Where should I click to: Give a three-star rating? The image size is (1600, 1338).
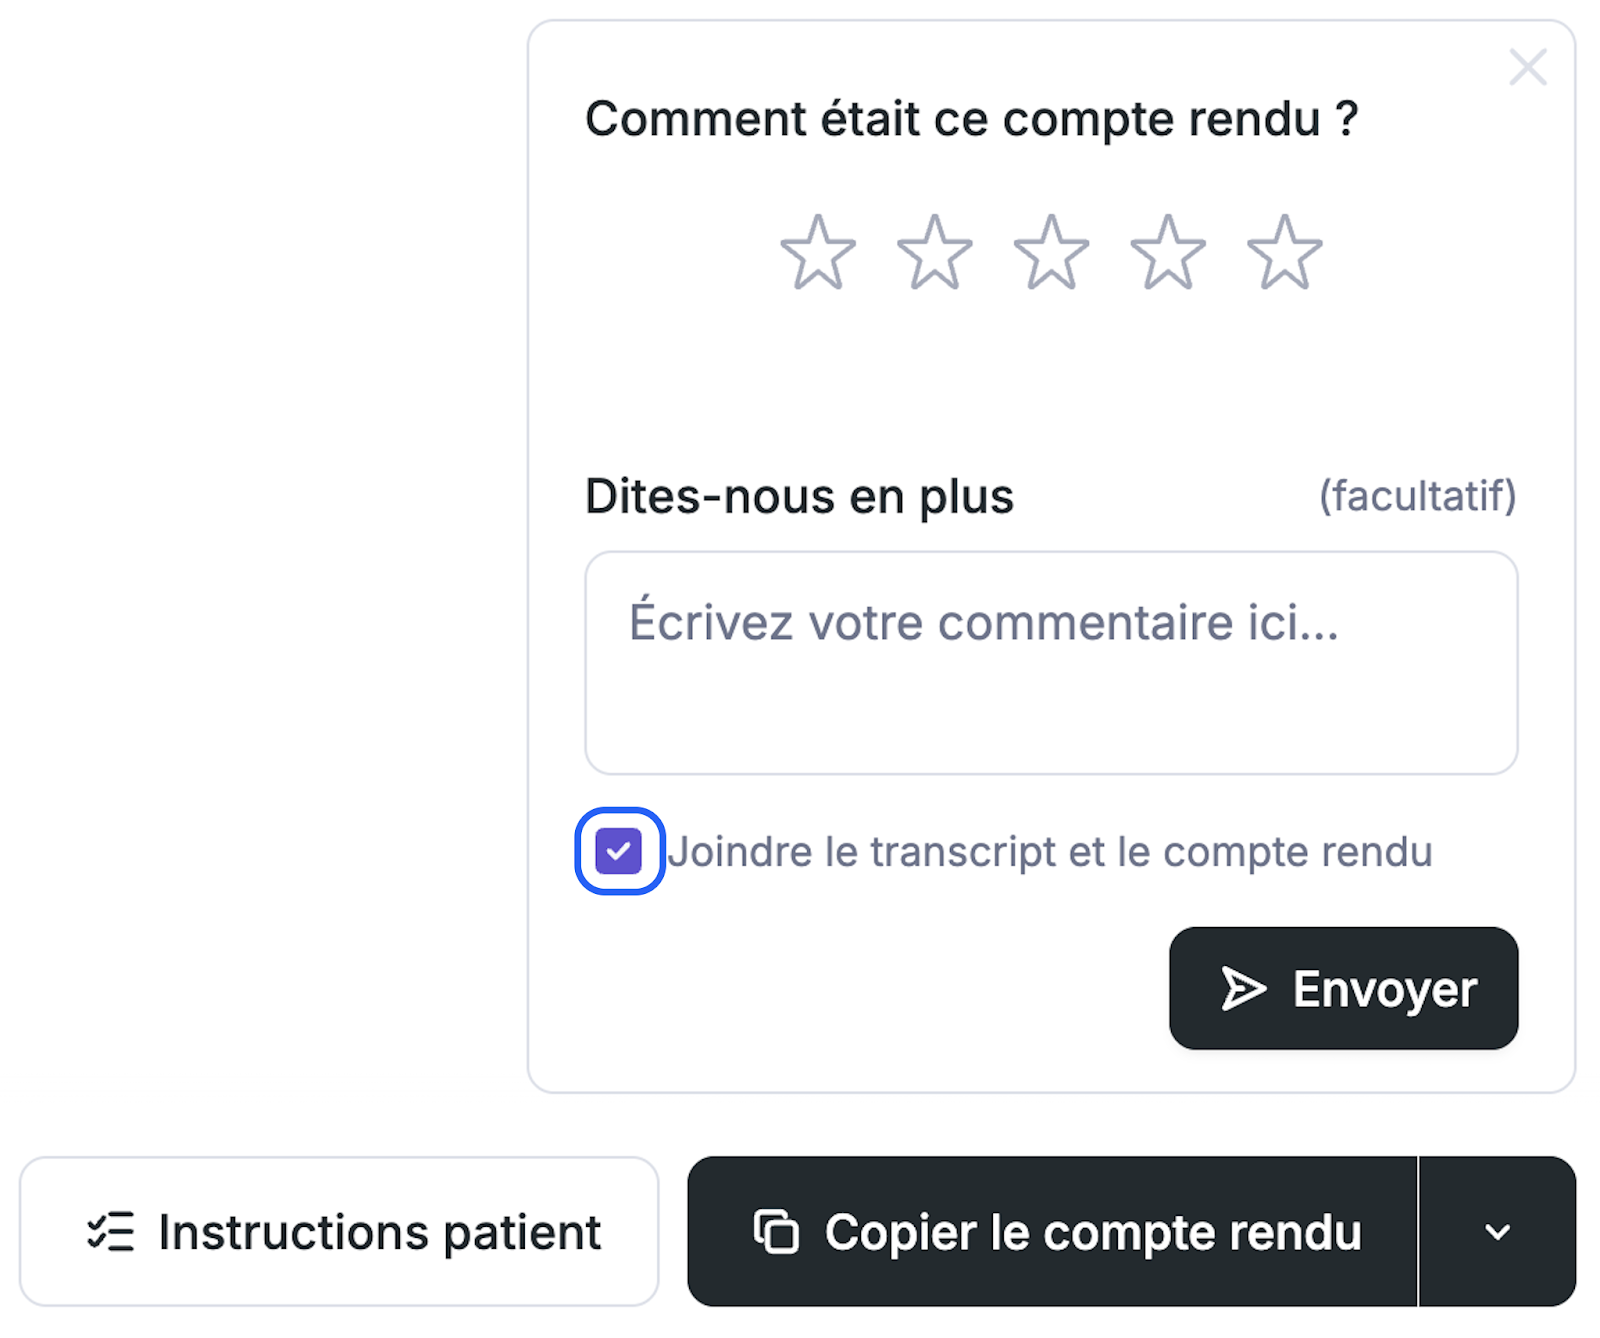click(x=1051, y=253)
